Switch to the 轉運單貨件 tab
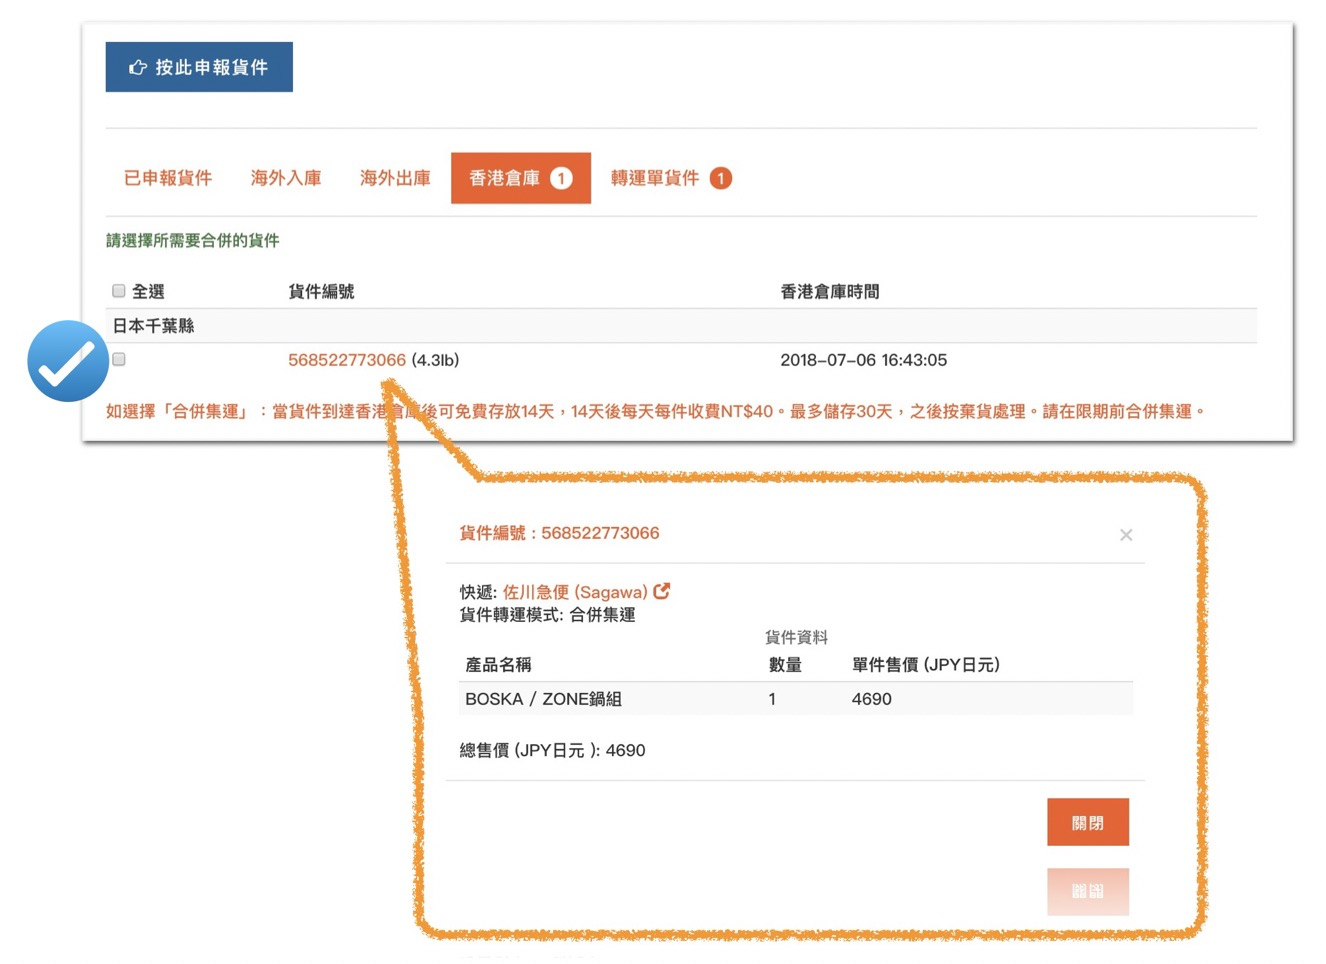 pos(655,178)
